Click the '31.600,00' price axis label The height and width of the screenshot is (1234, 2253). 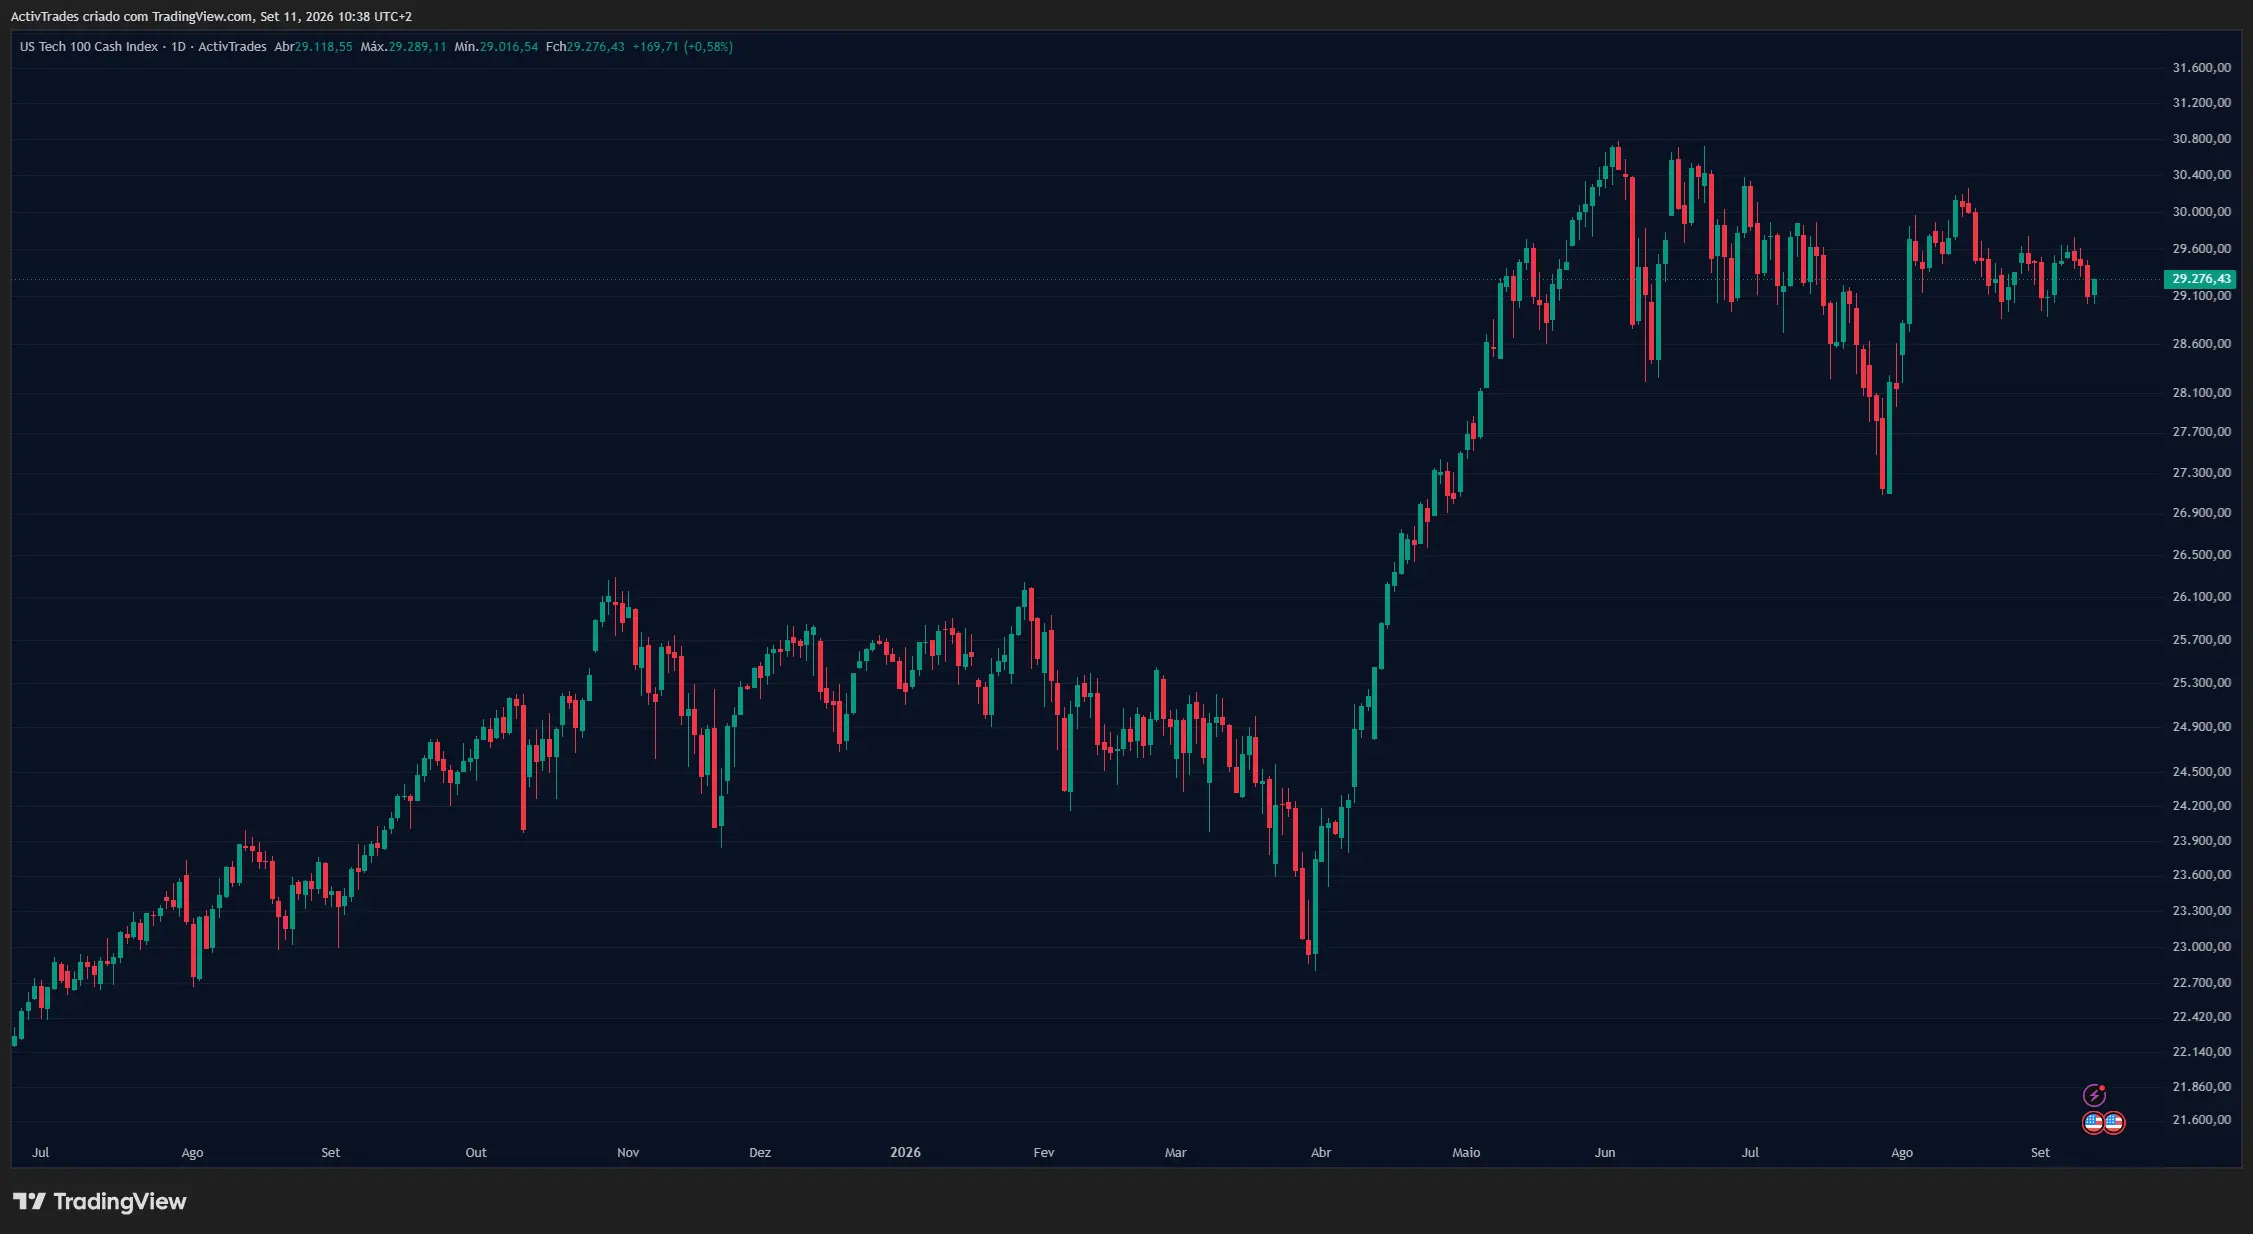(2201, 68)
